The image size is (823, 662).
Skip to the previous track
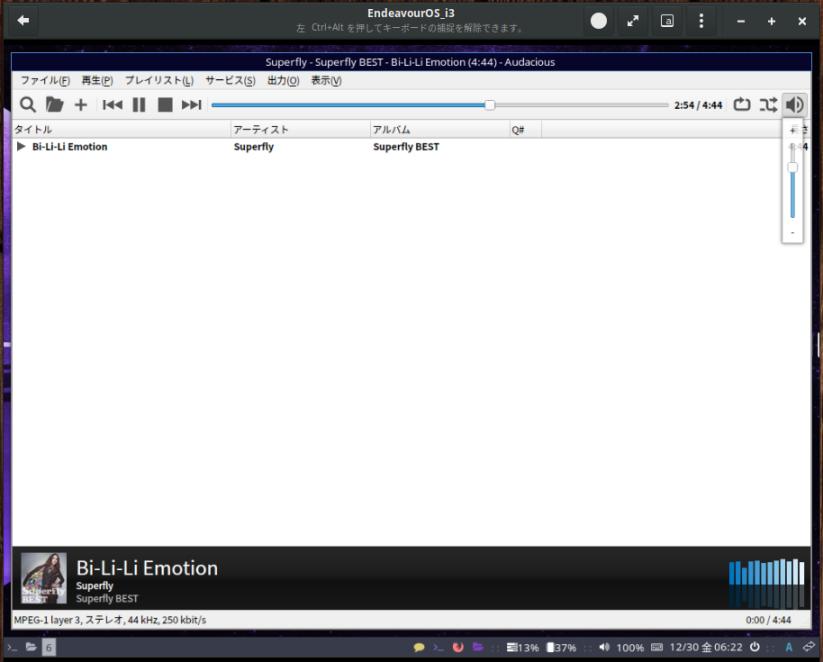click(112, 105)
